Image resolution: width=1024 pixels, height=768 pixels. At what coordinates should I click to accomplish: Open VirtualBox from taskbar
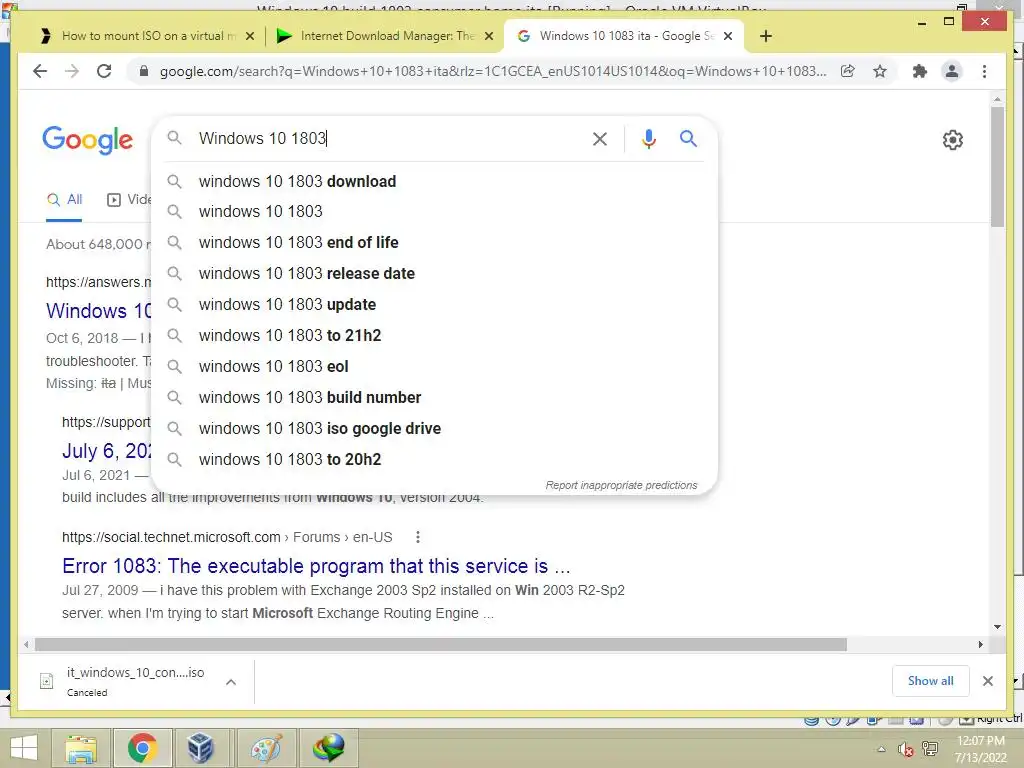tap(200, 748)
